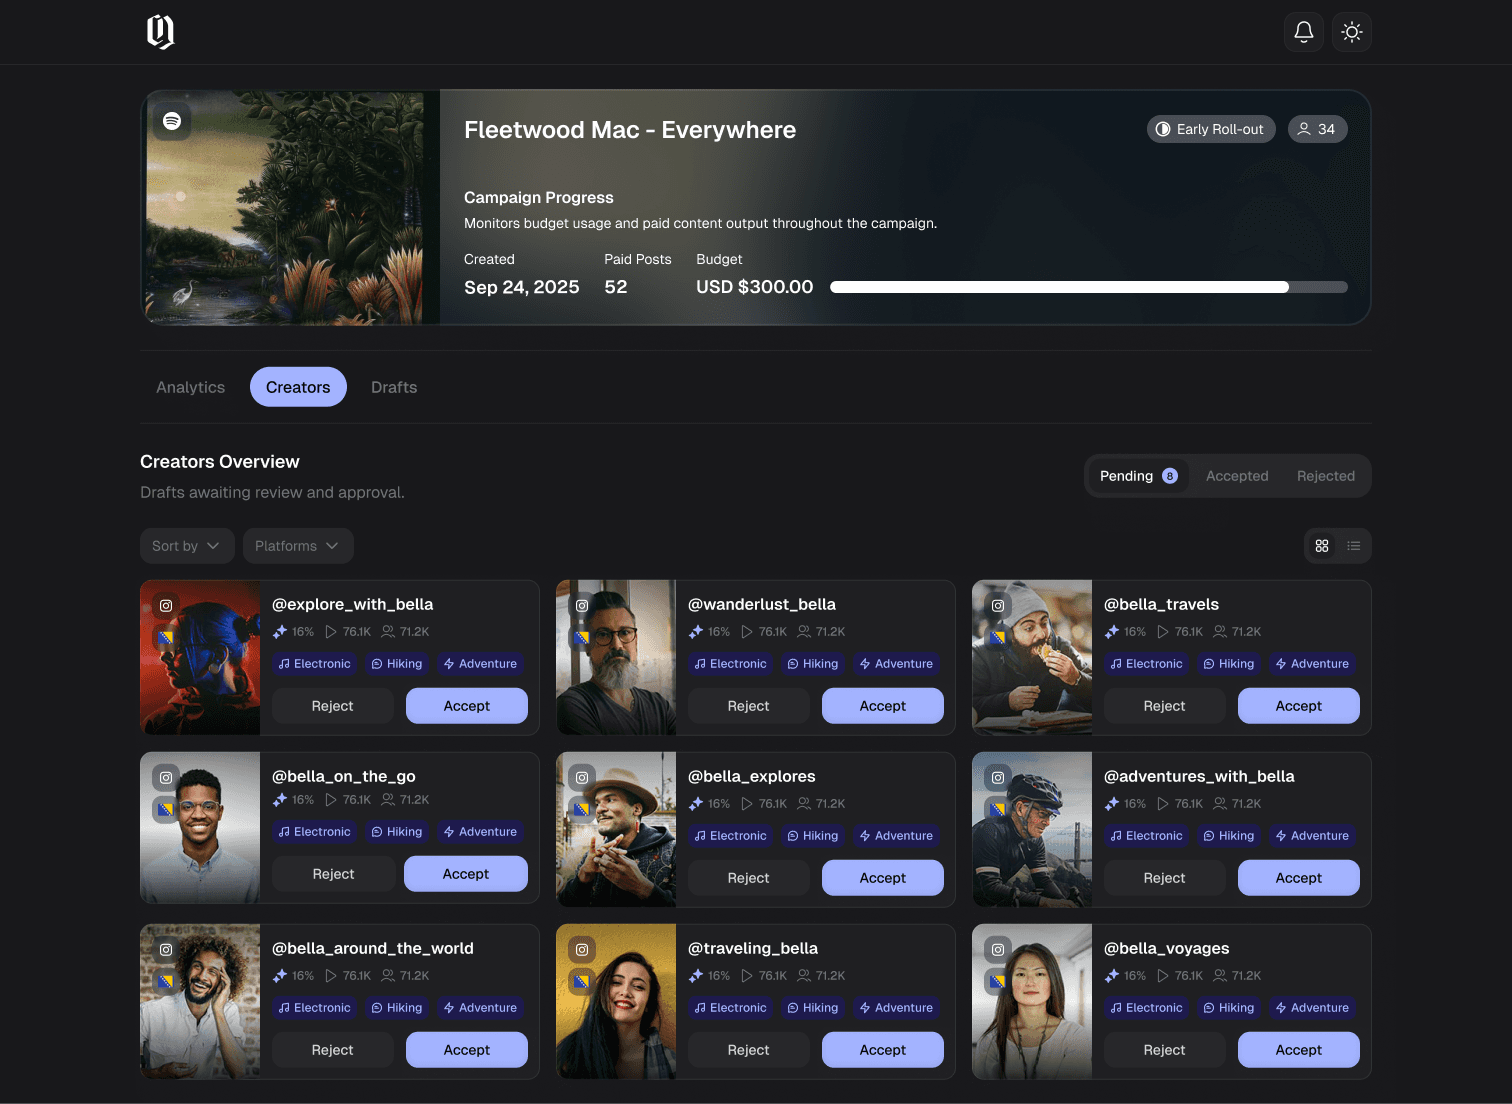
Task: Accept @traveling_bella
Action: (883, 1050)
